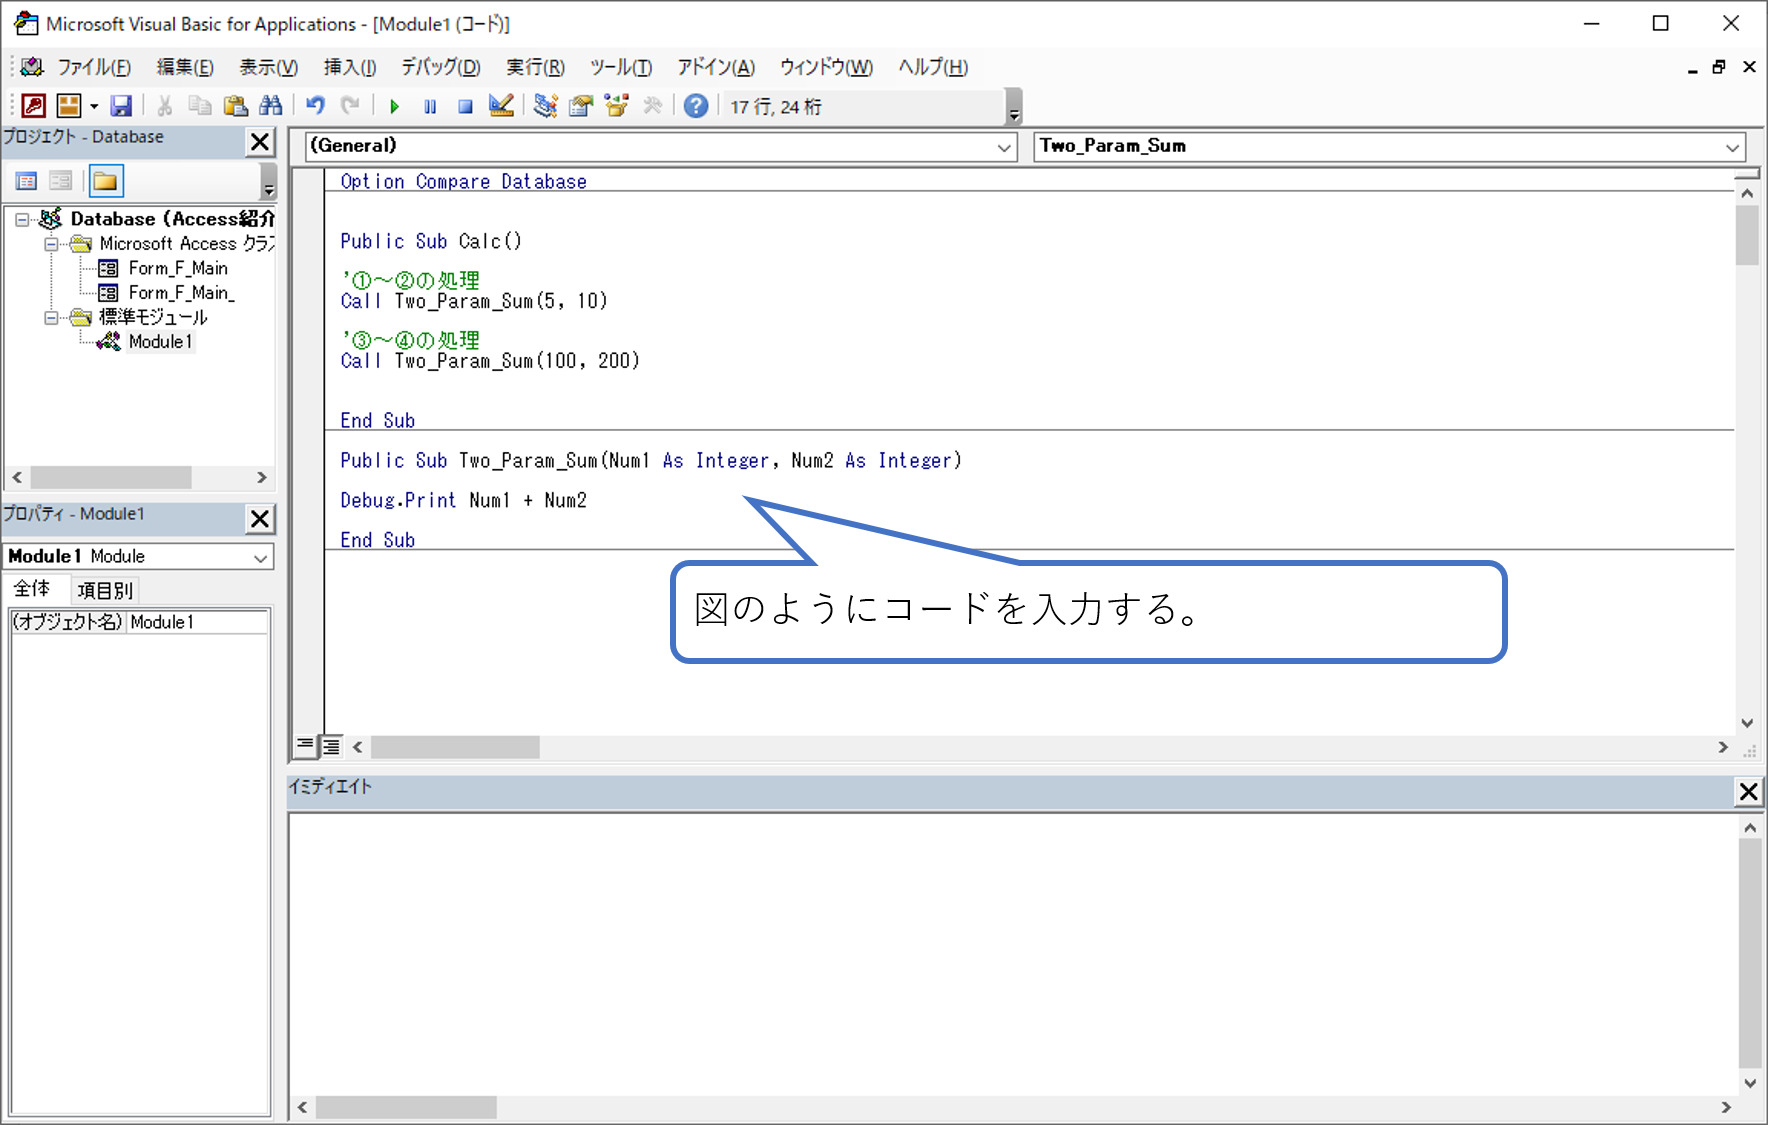Run the Sub with the green play icon
Image resolution: width=1768 pixels, height=1125 pixels.
pyautogui.click(x=394, y=106)
